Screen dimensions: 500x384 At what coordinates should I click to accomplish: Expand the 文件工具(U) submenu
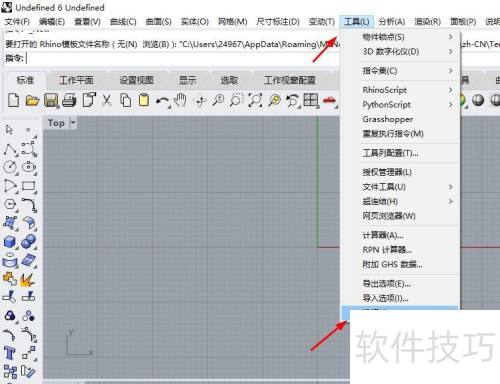pyautogui.click(x=400, y=187)
